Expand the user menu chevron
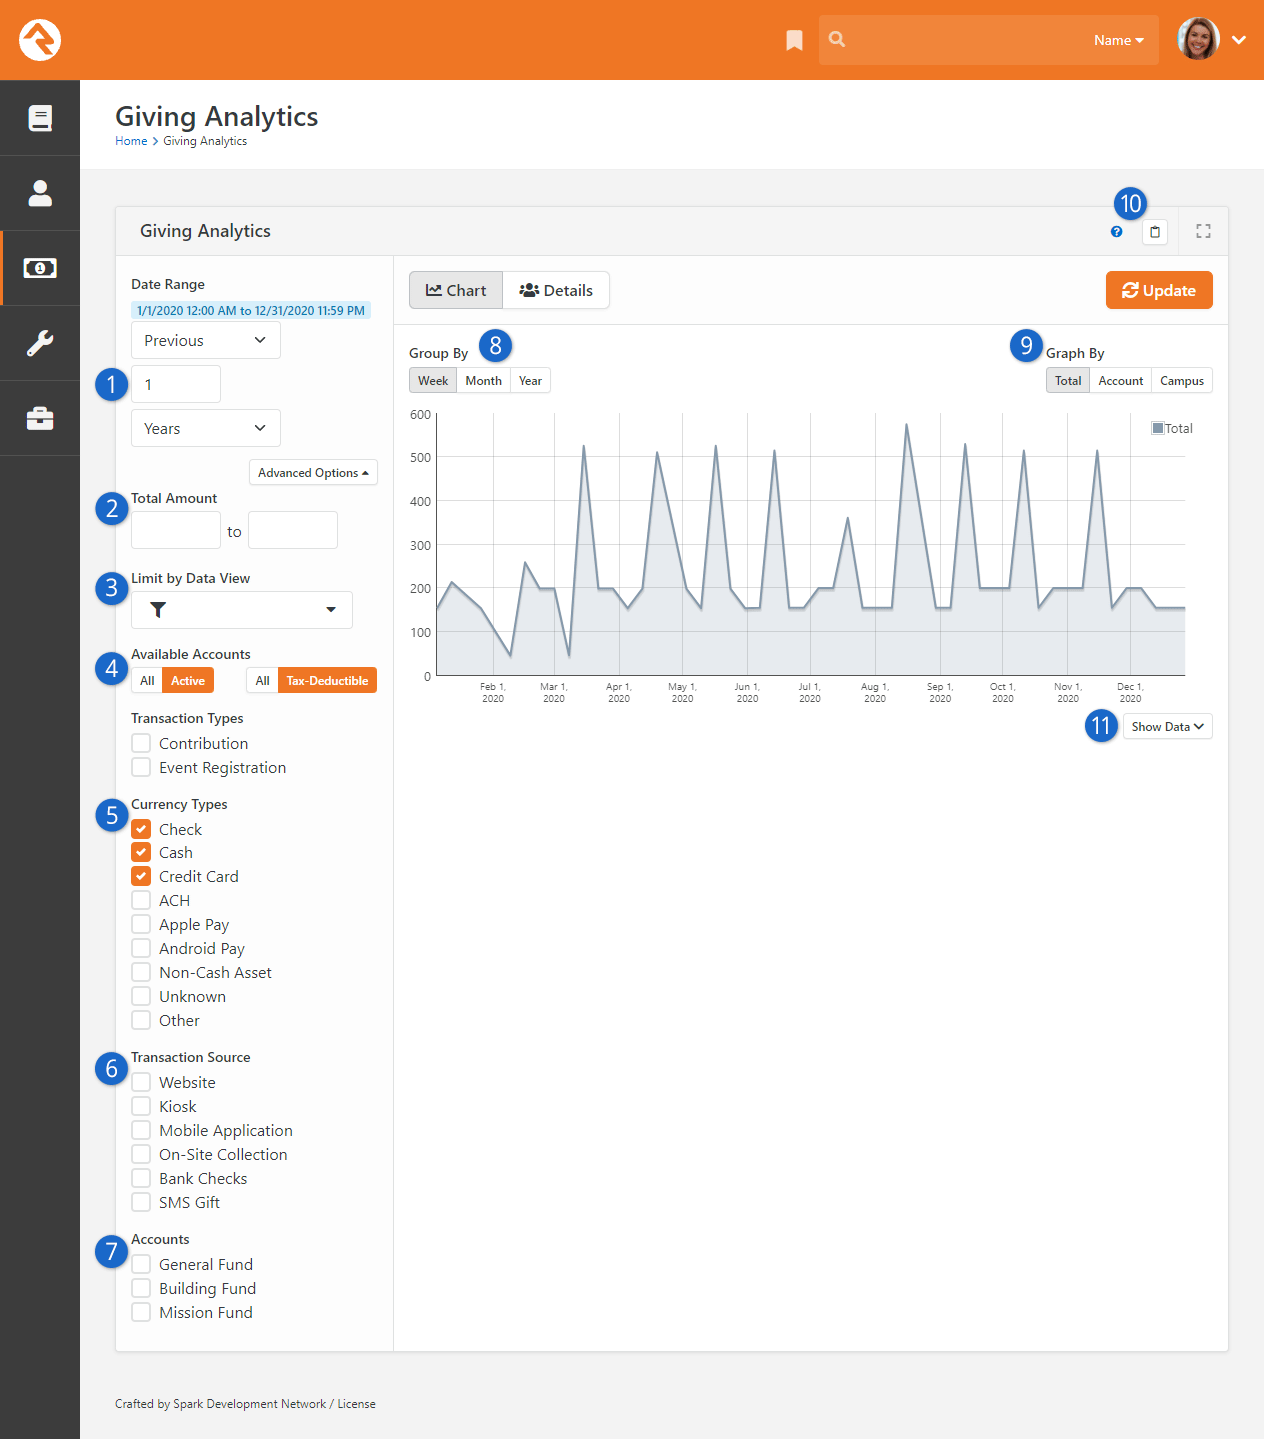This screenshot has width=1264, height=1439. [x=1239, y=40]
